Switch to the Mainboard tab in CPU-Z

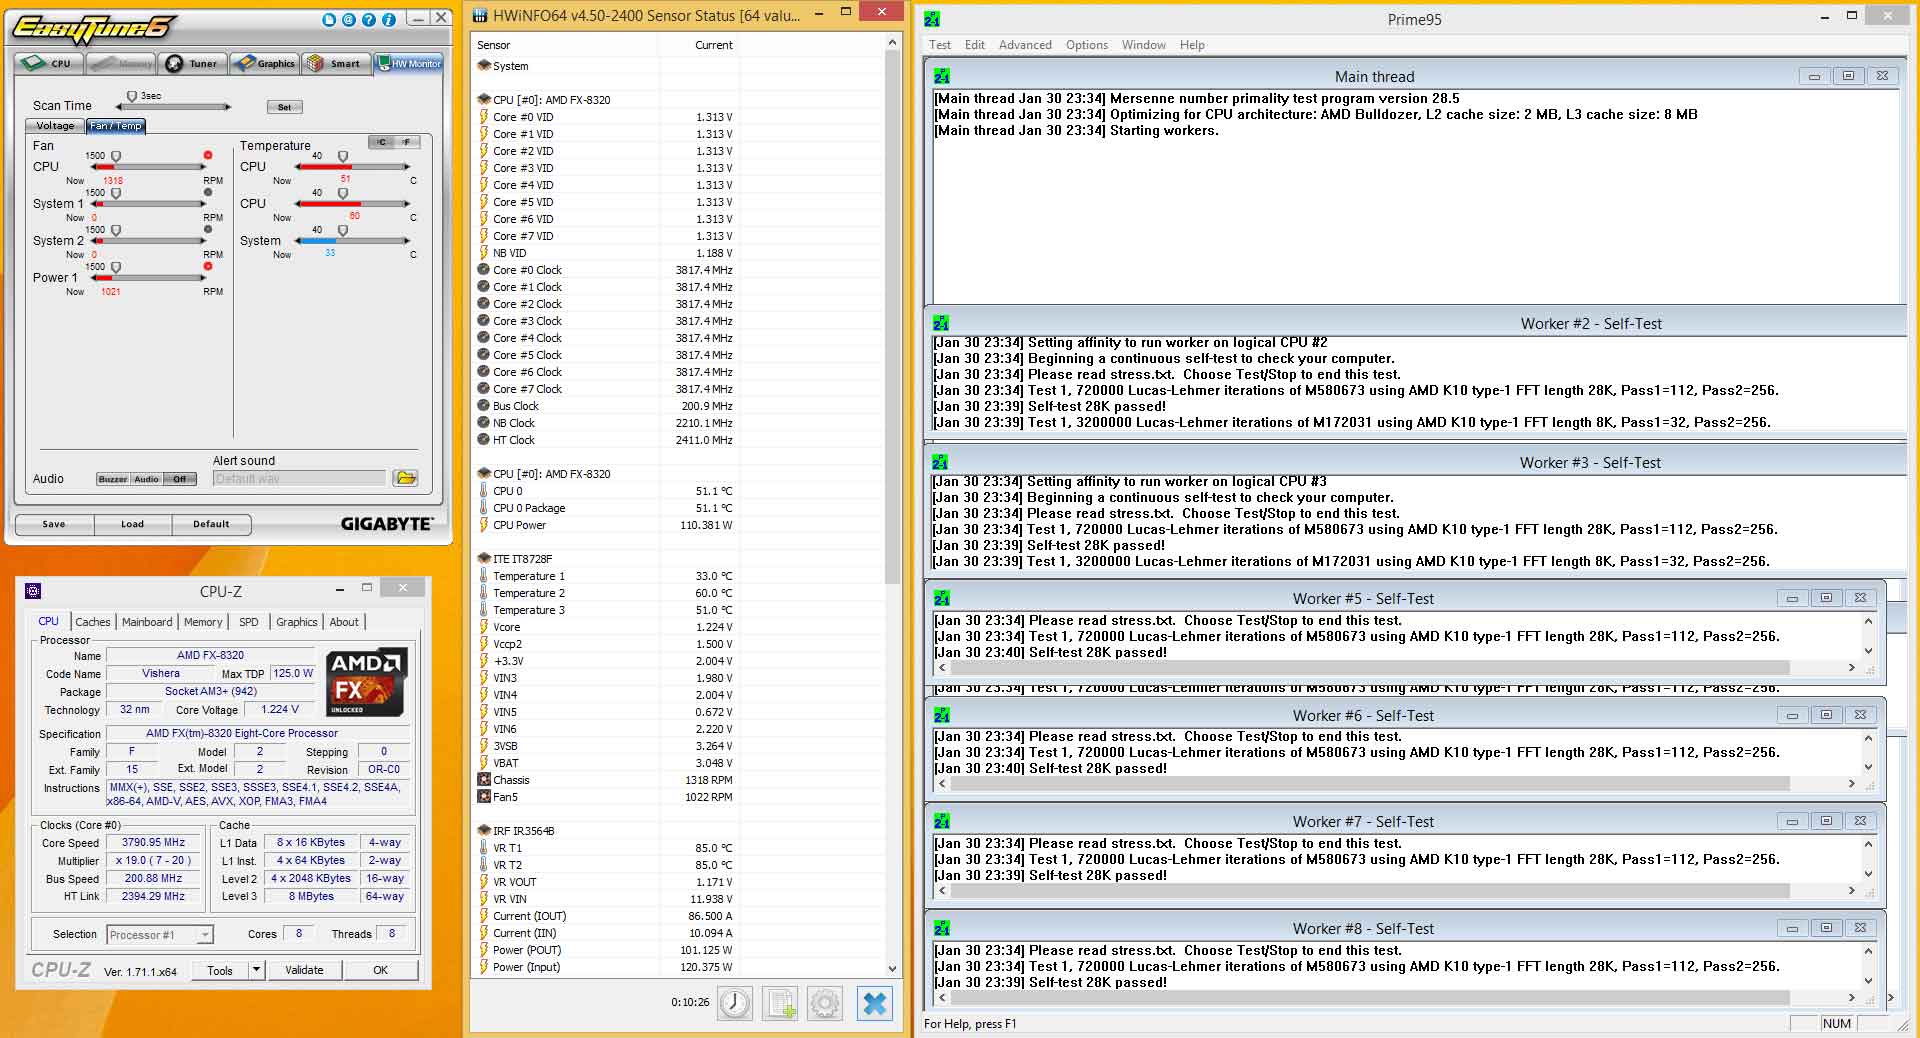point(147,622)
